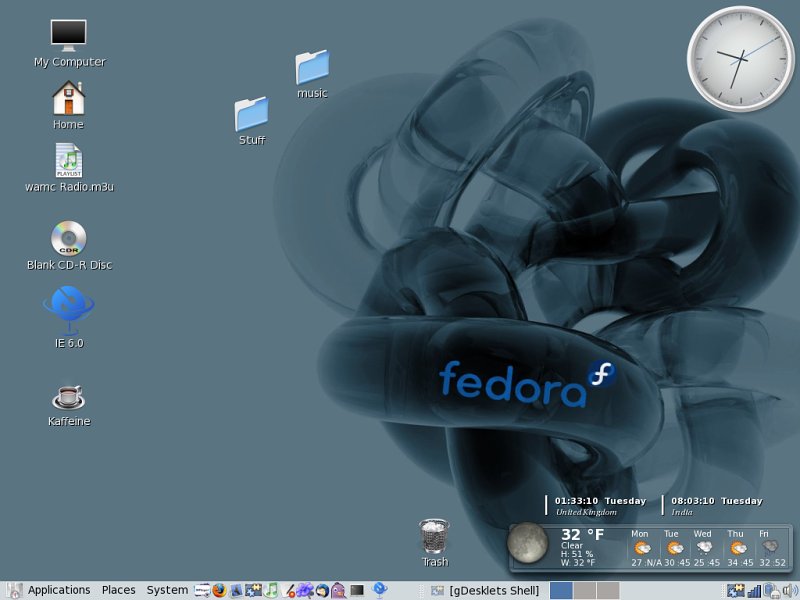Click the blue IE globe launcher in panel
800x600 pixels.
pyautogui.click(x=380, y=590)
